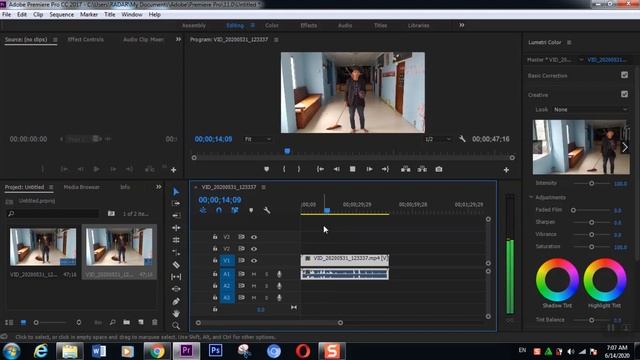Switch to Media Browser tab
This screenshot has height=360, width=640.
82,187
